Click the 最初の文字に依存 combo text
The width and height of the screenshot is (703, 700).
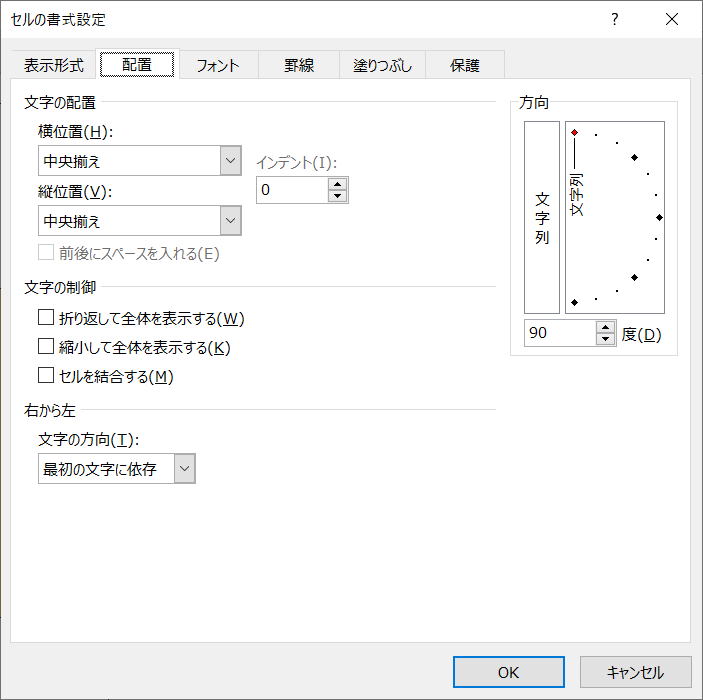click(x=100, y=469)
